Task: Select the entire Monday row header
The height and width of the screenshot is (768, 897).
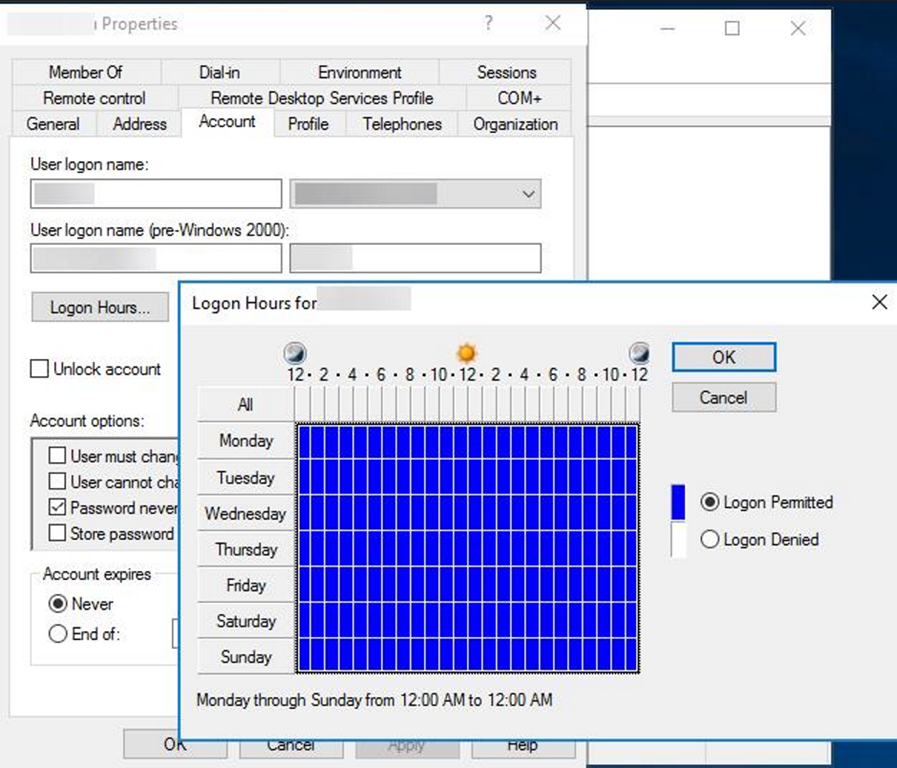Action: click(245, 441)
